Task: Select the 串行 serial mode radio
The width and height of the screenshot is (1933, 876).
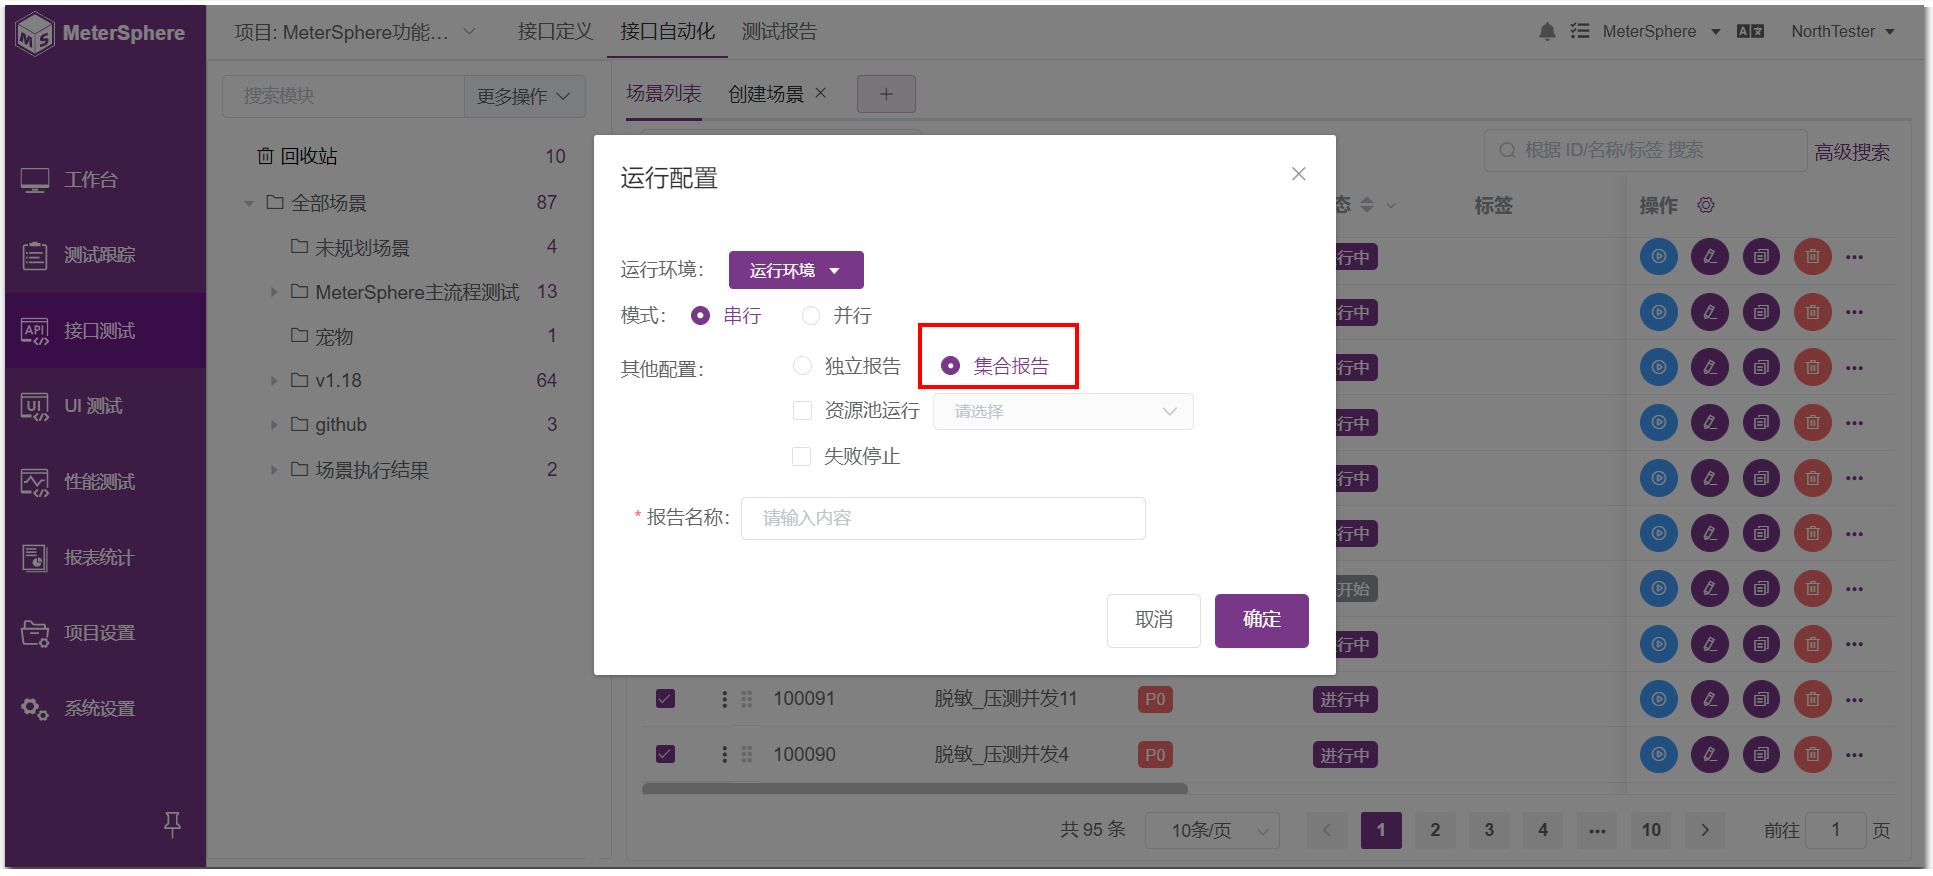Action: pyautogui.click(x=701, y=316)
